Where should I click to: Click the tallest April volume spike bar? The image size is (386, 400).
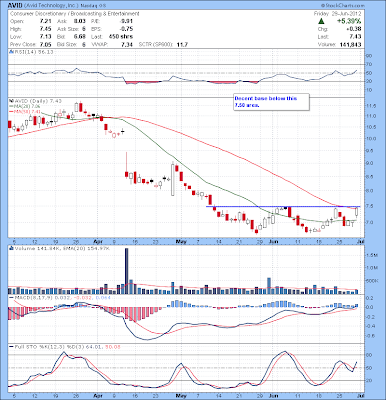pyautogui.click(x=126, y=271)
